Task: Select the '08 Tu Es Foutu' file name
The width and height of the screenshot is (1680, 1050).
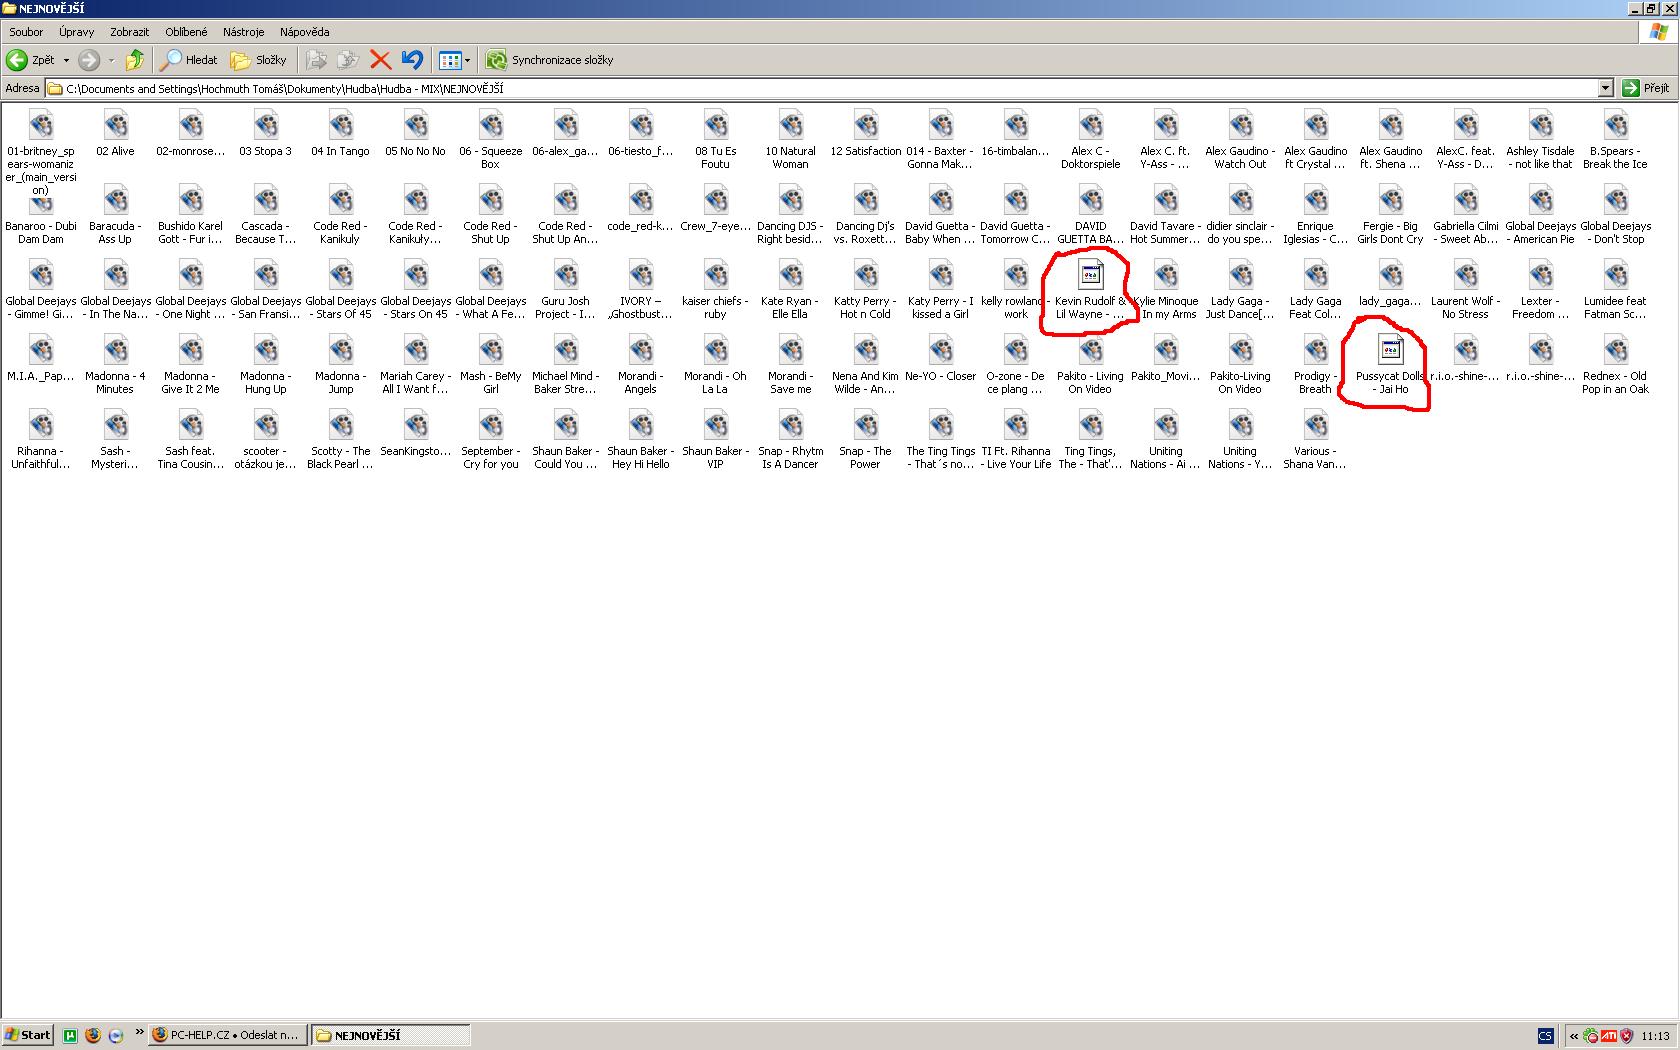Action: 715,158
